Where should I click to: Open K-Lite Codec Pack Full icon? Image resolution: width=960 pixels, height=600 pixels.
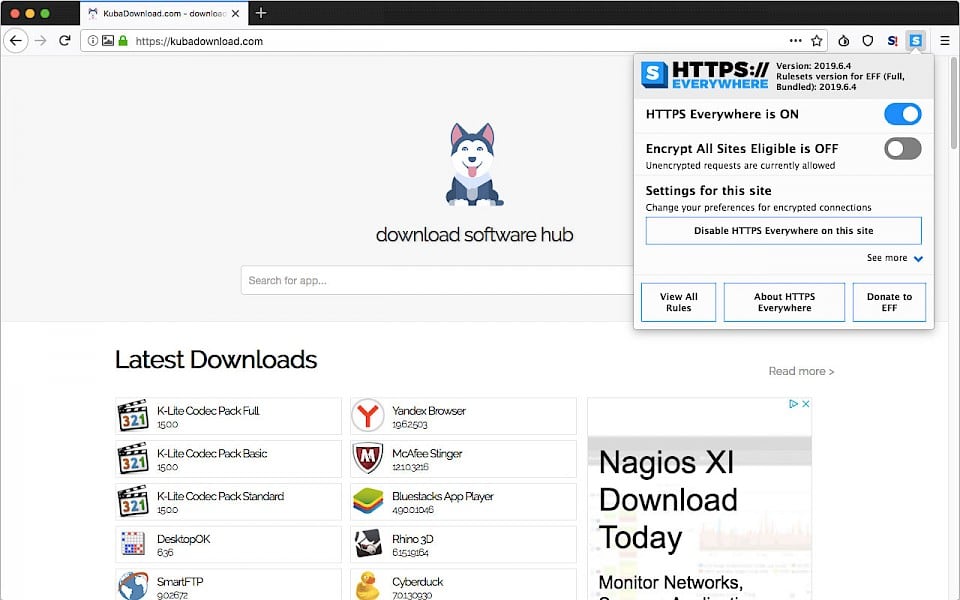click(x=133, y=416)
